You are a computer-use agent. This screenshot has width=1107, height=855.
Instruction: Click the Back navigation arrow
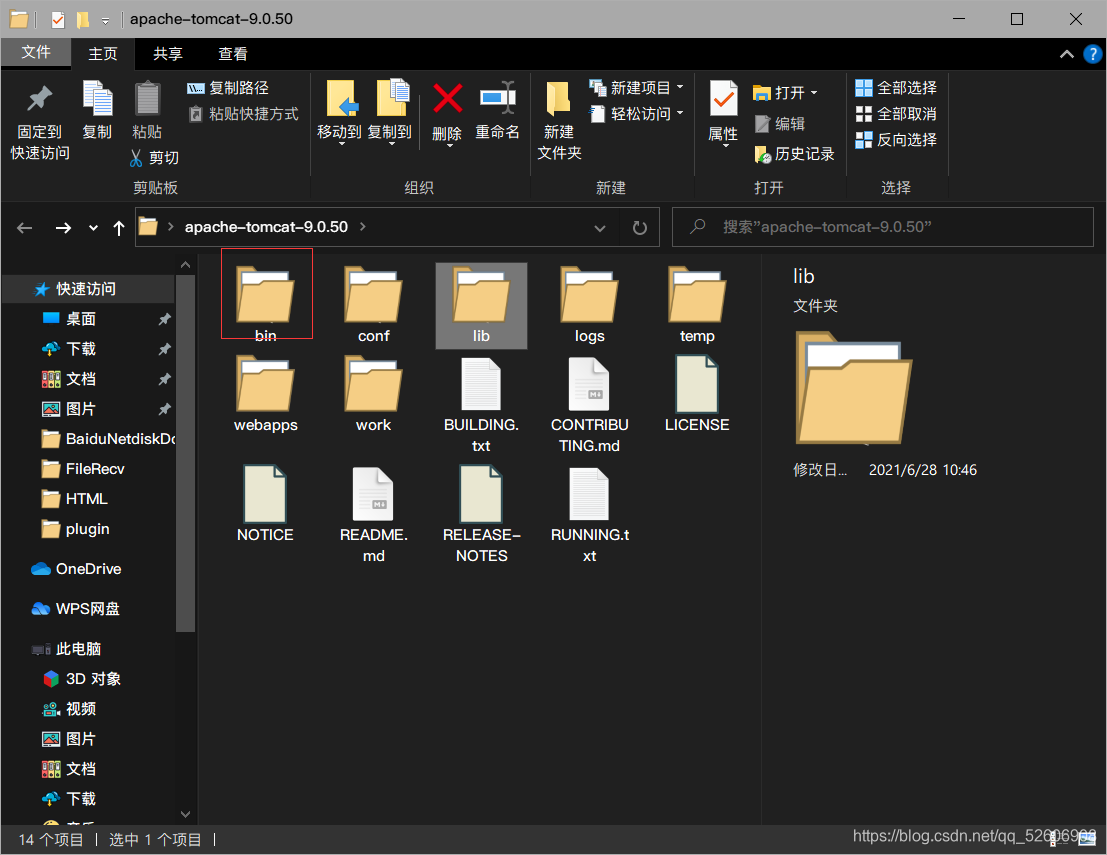[x=25, y=227]
